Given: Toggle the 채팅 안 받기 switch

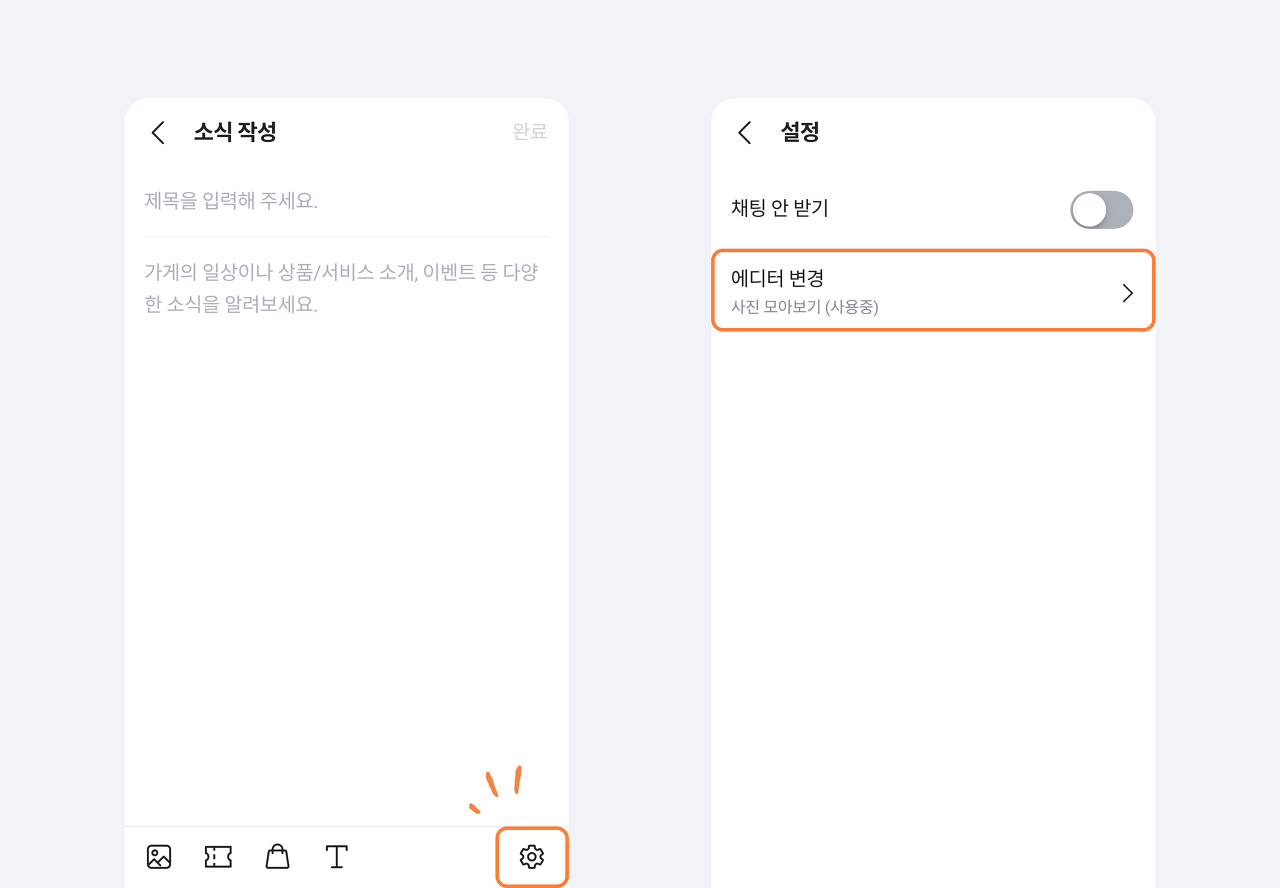Looking at the screenshot, I should click(x=1101, y=210).
